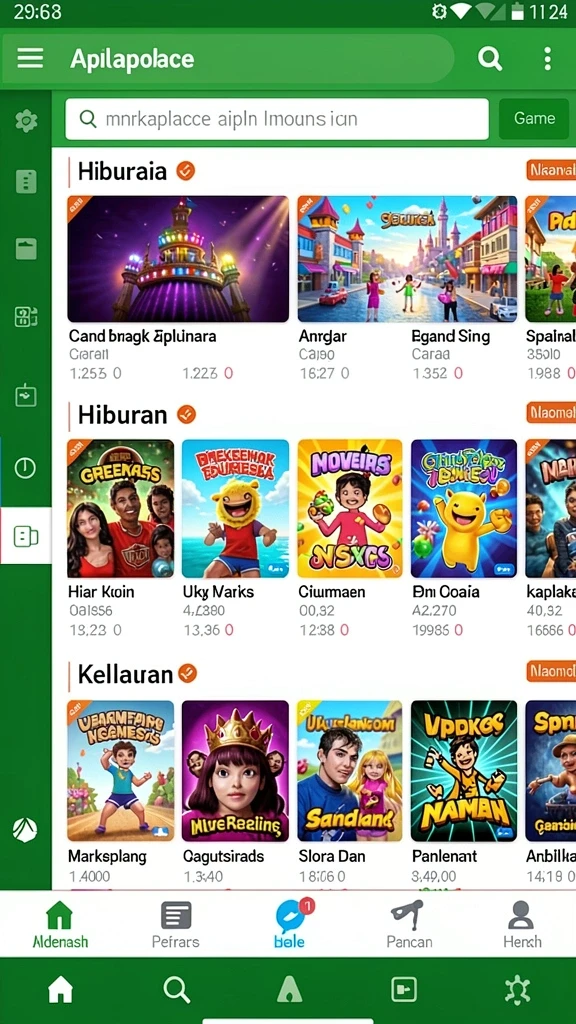Switch to the Pefrars tab
Viewport: 576px width, 1024px height.
click(176, 925)
